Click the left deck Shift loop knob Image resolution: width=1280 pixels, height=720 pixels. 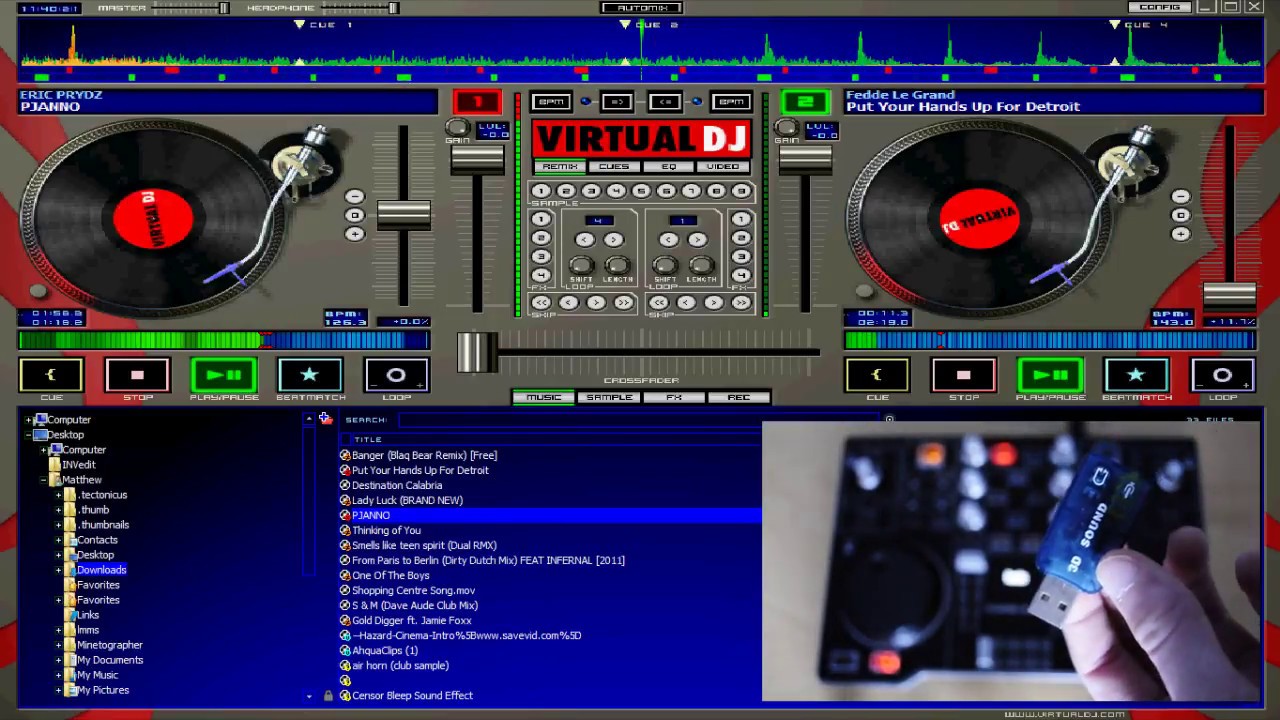(581, 265)
